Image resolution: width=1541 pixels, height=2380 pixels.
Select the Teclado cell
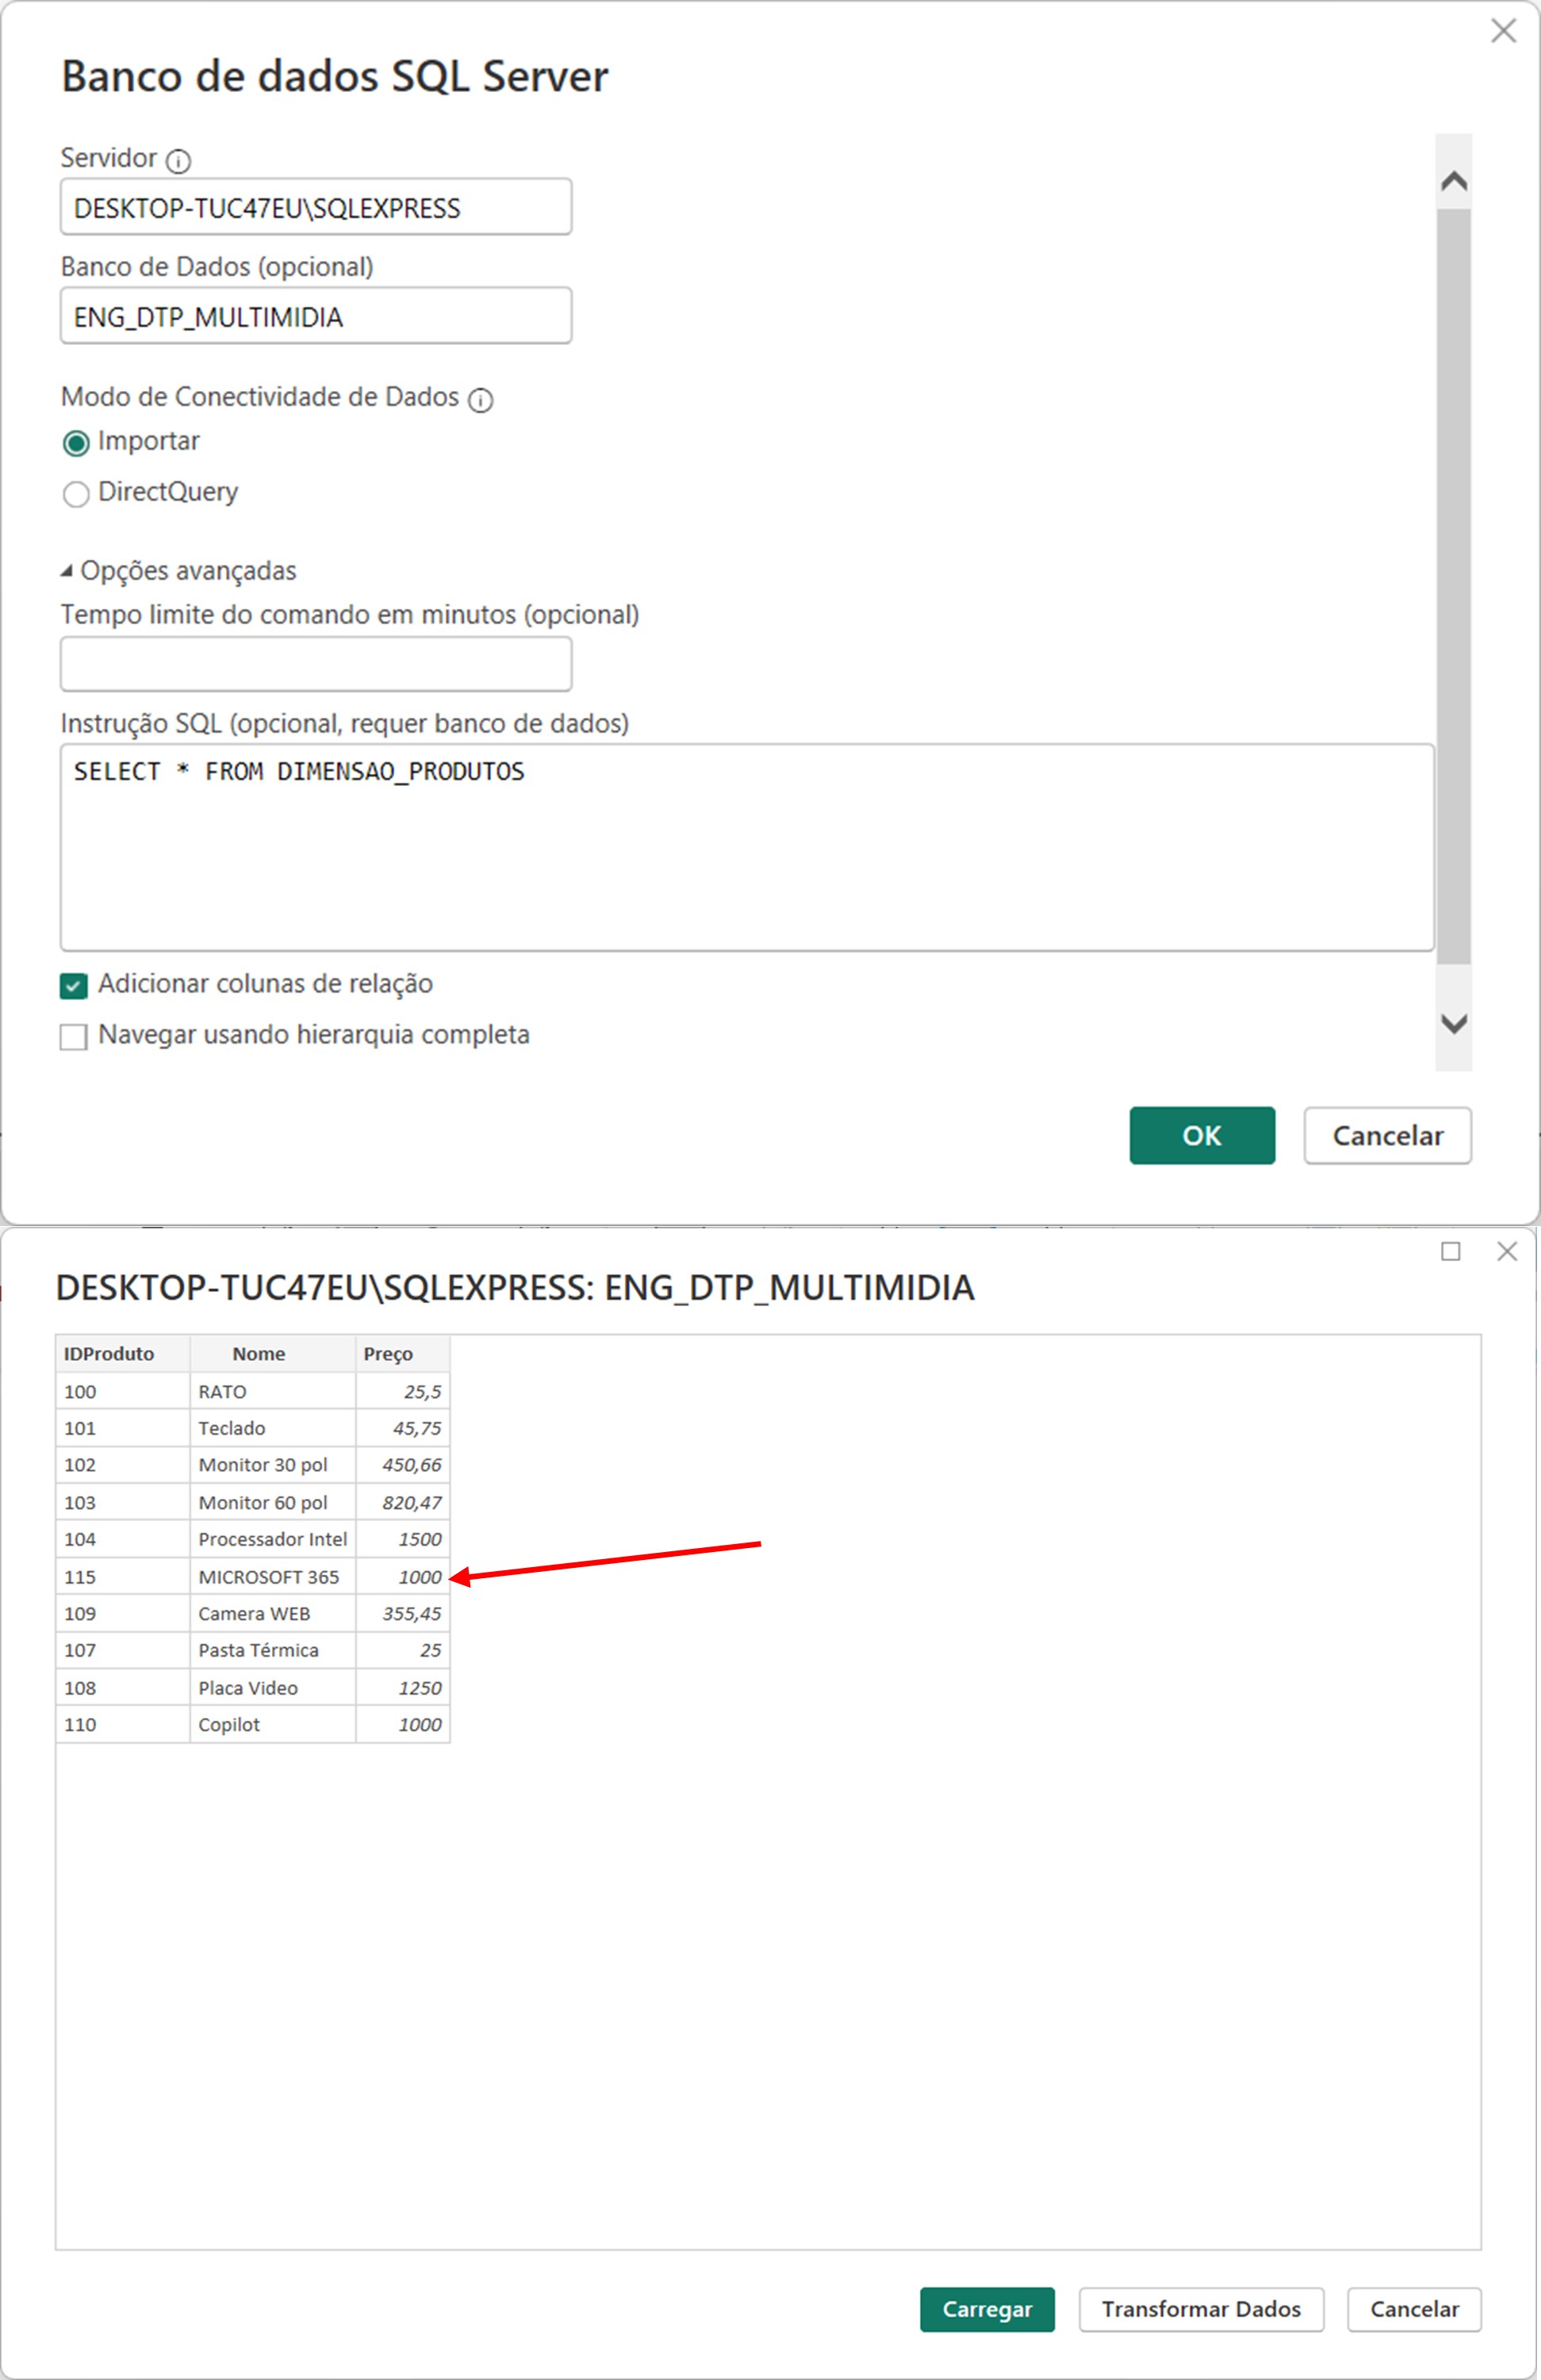(273, 1428)
